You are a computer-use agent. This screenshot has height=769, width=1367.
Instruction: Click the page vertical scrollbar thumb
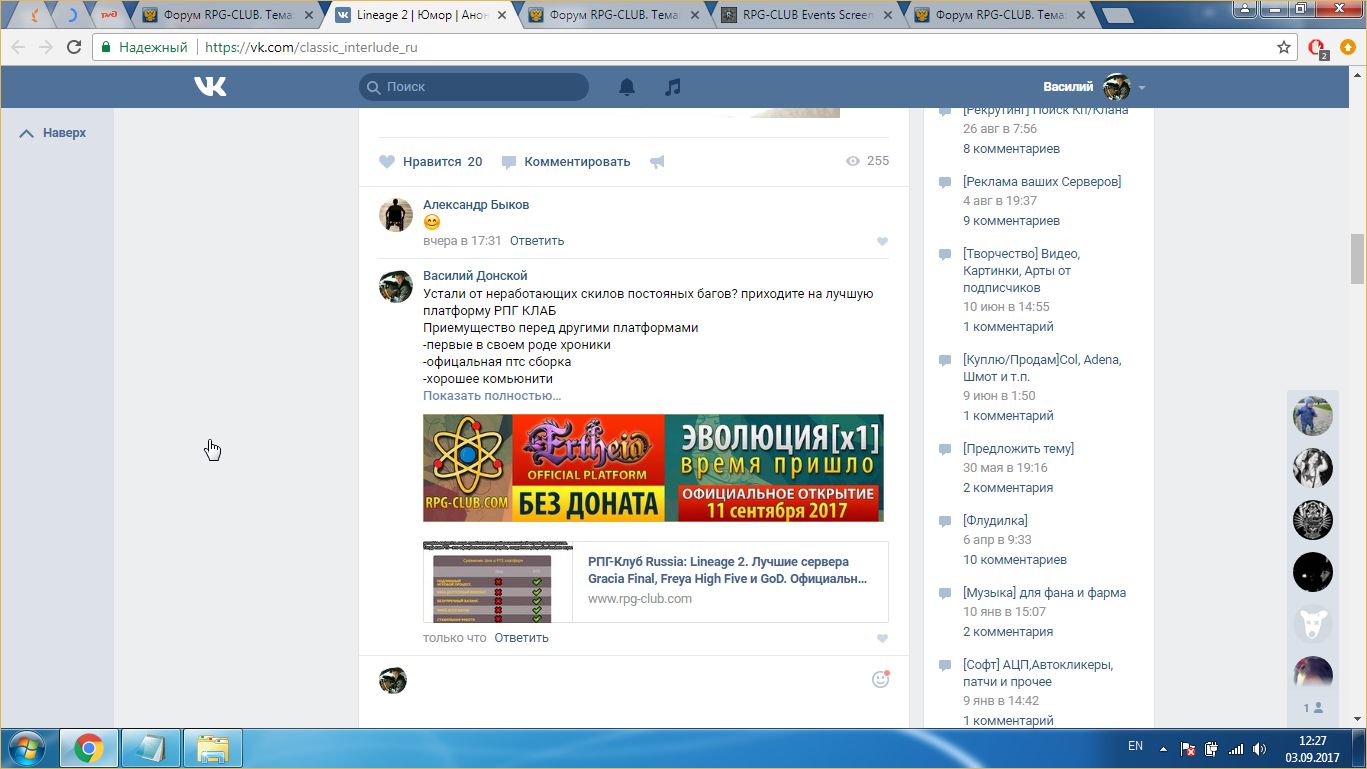[1357, 259]
